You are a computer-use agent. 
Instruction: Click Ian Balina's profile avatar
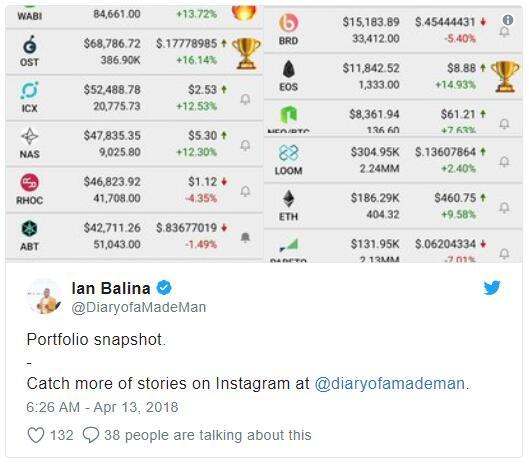coord(44,296)
